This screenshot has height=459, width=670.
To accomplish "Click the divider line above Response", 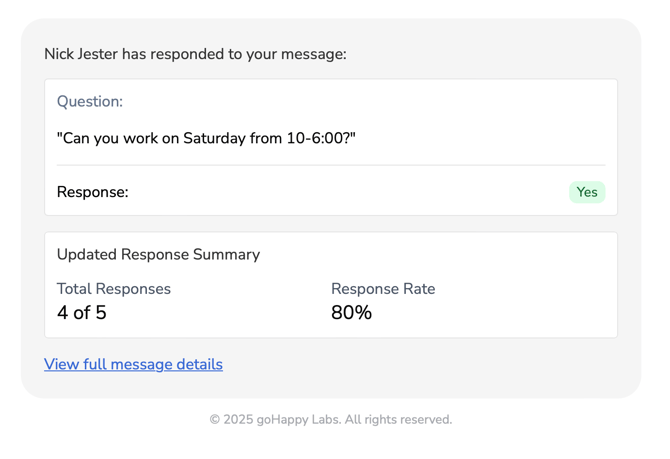I will [x=330, y=165].
